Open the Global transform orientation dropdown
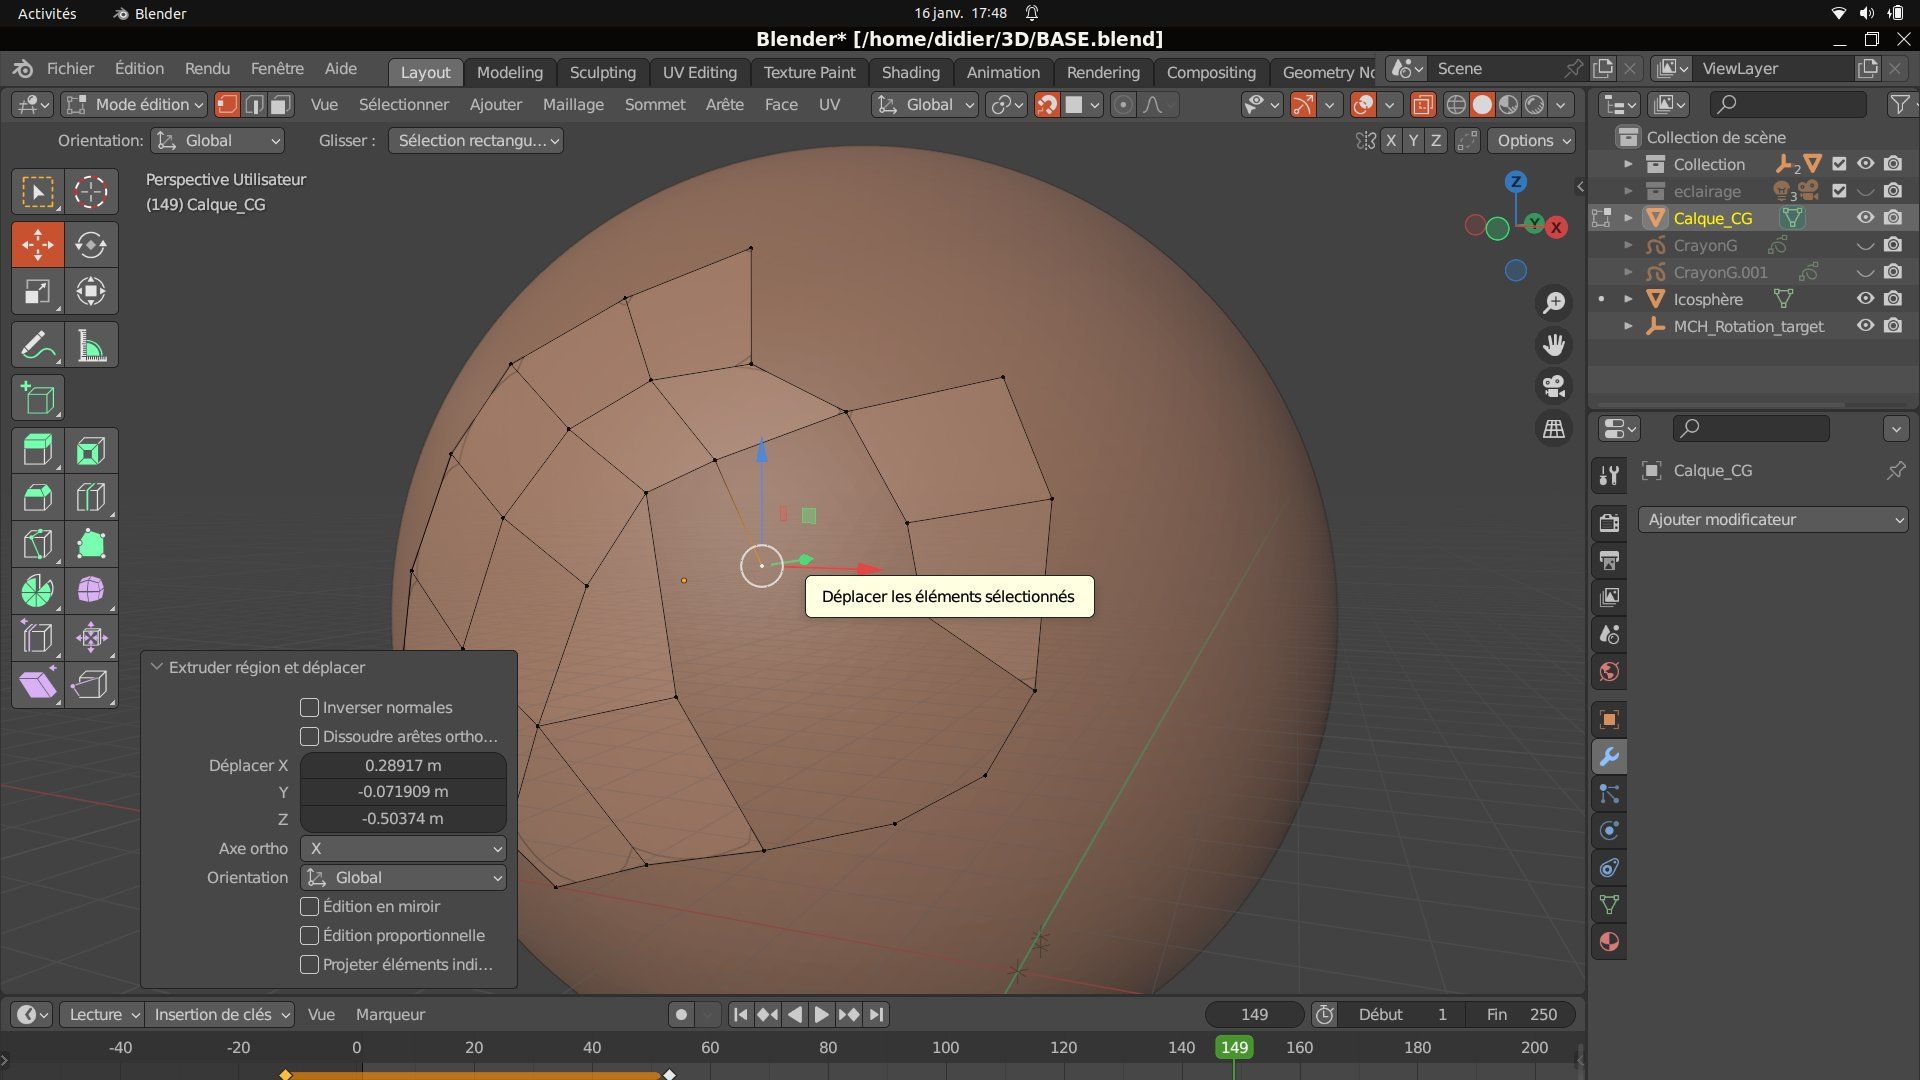This screenshot has width=1920, height=1080. coord(924,104)
